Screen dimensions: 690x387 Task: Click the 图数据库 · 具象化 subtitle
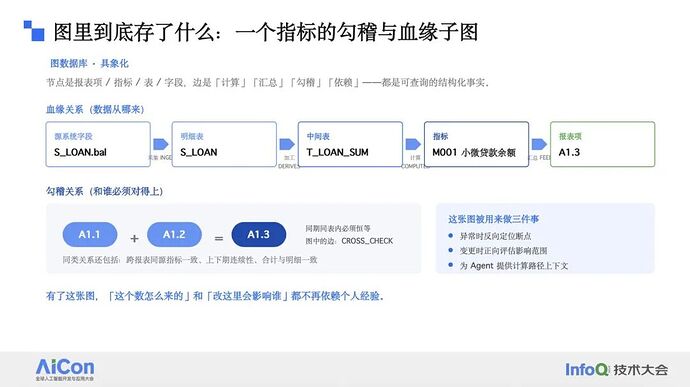coord(89,63)
